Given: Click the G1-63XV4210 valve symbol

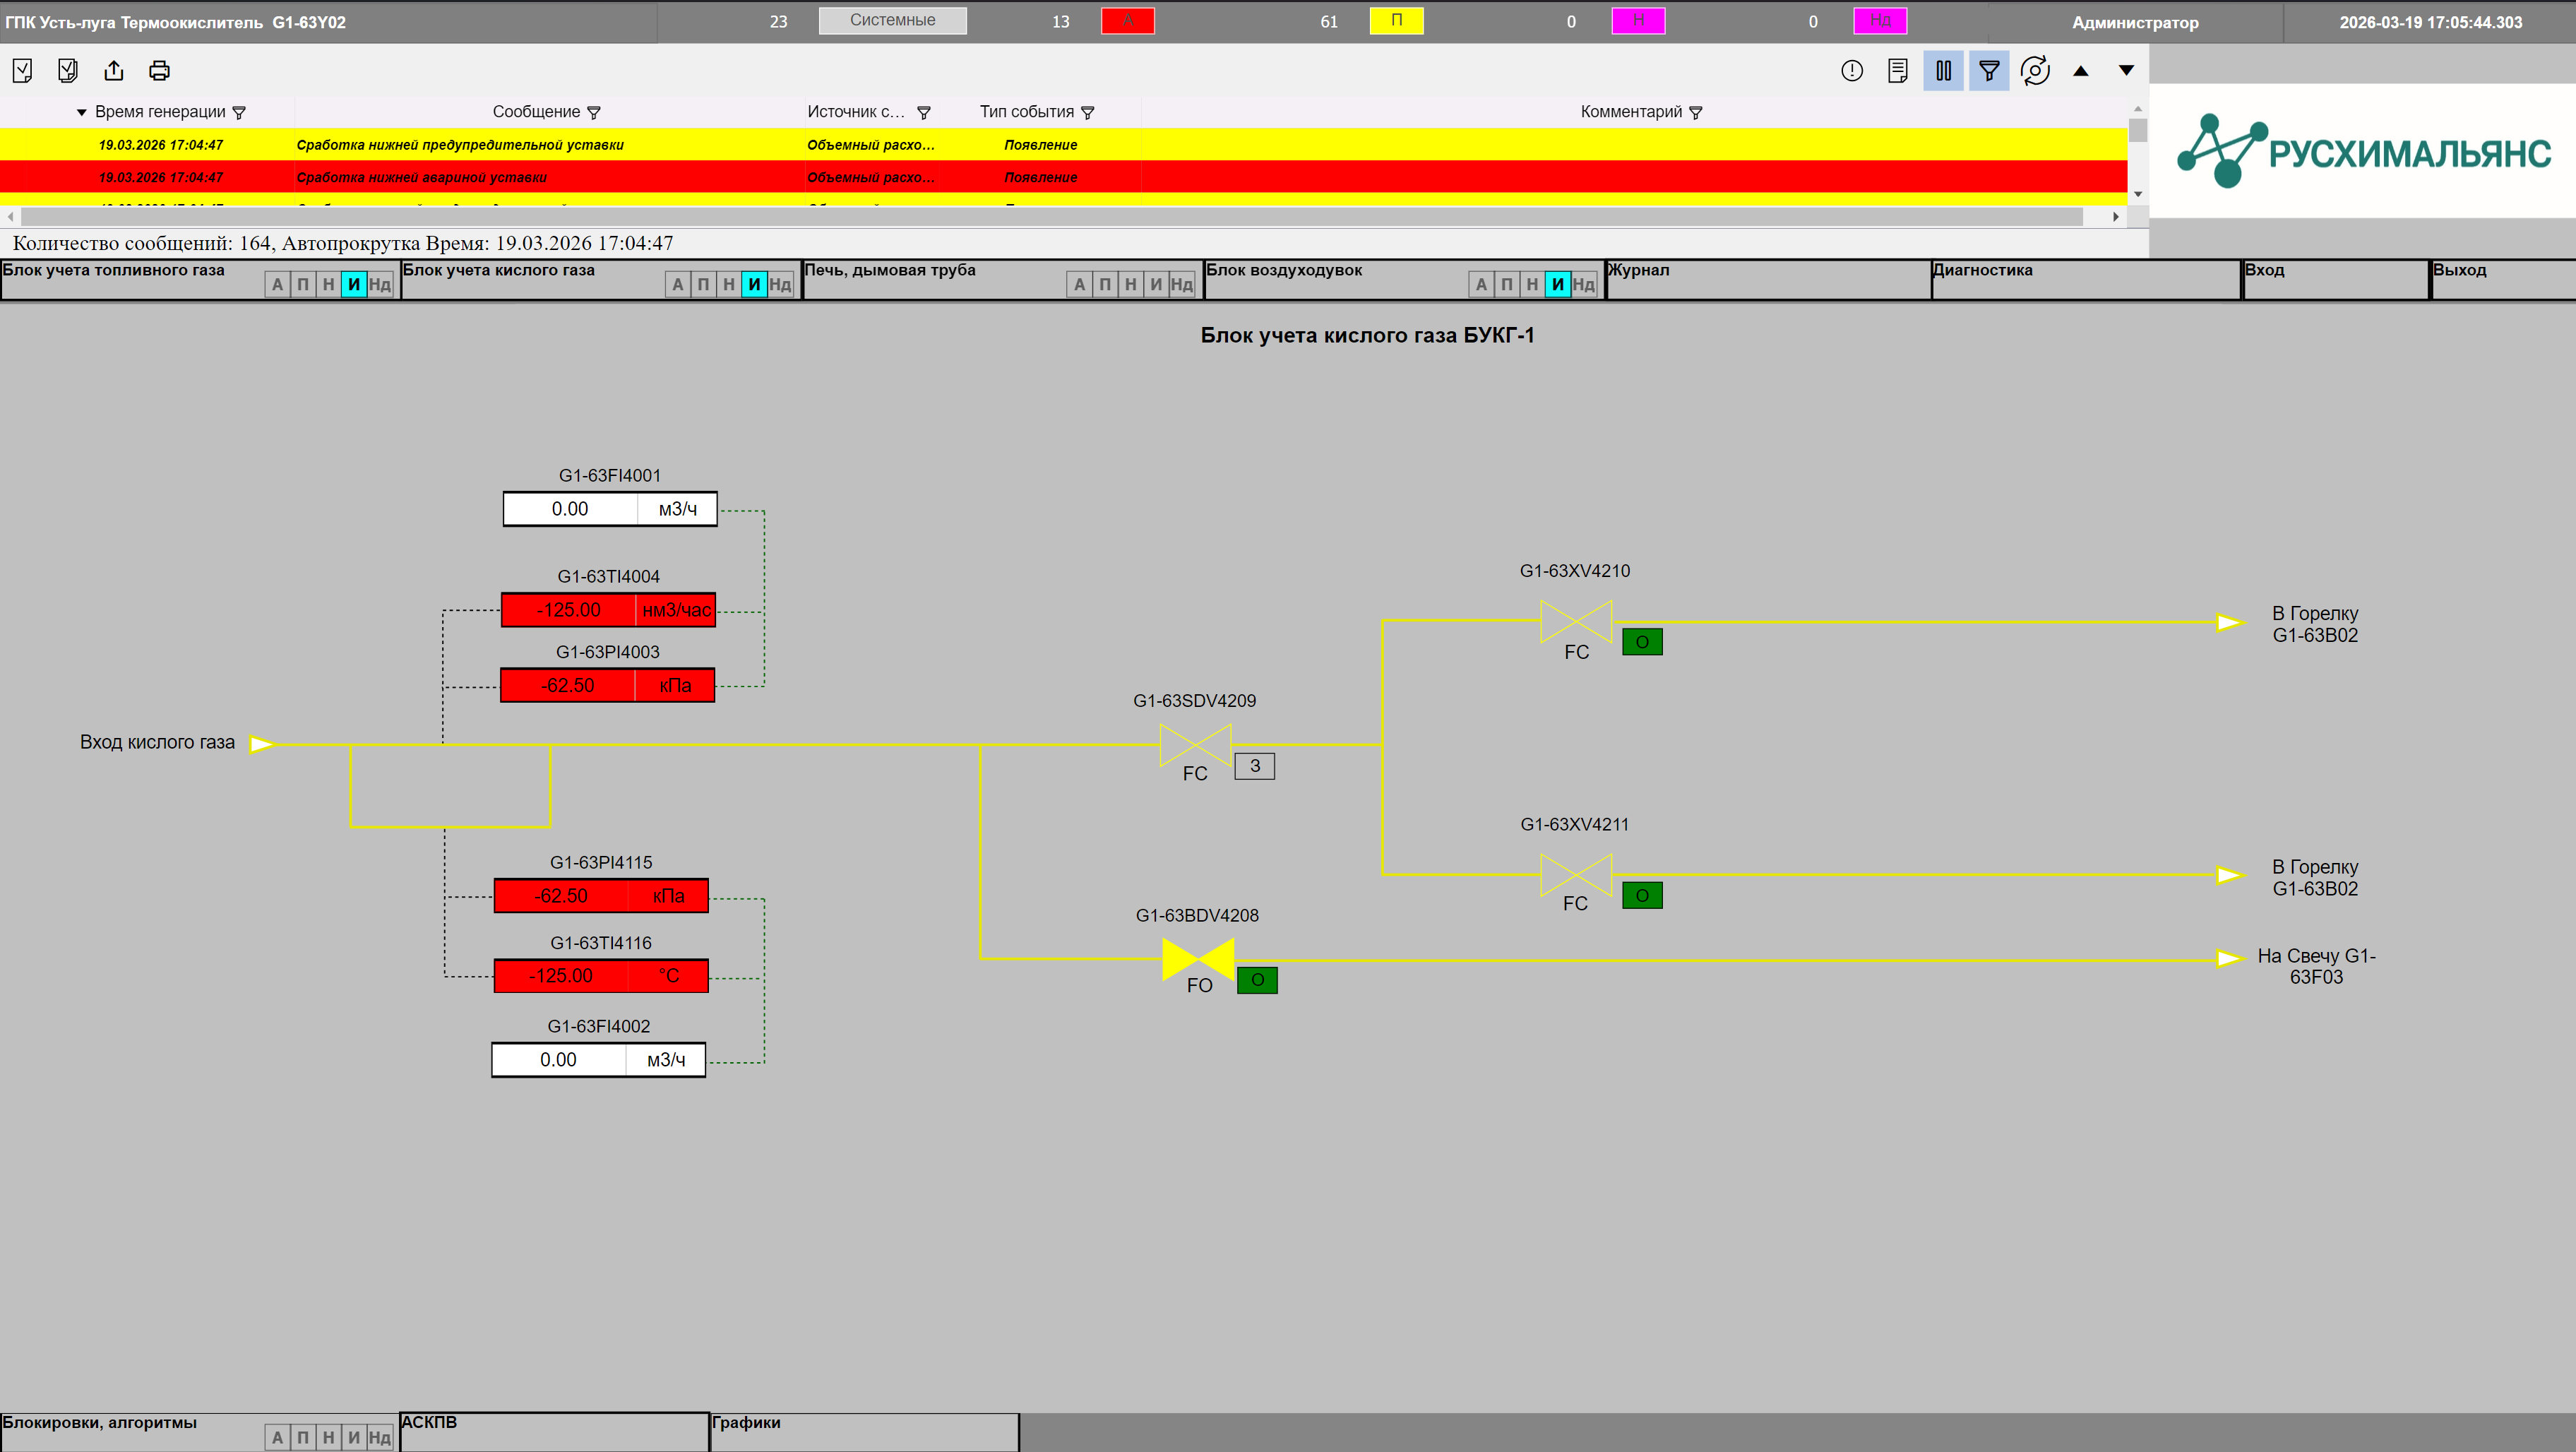Looking at the screenshot, I should [1576, 621].
